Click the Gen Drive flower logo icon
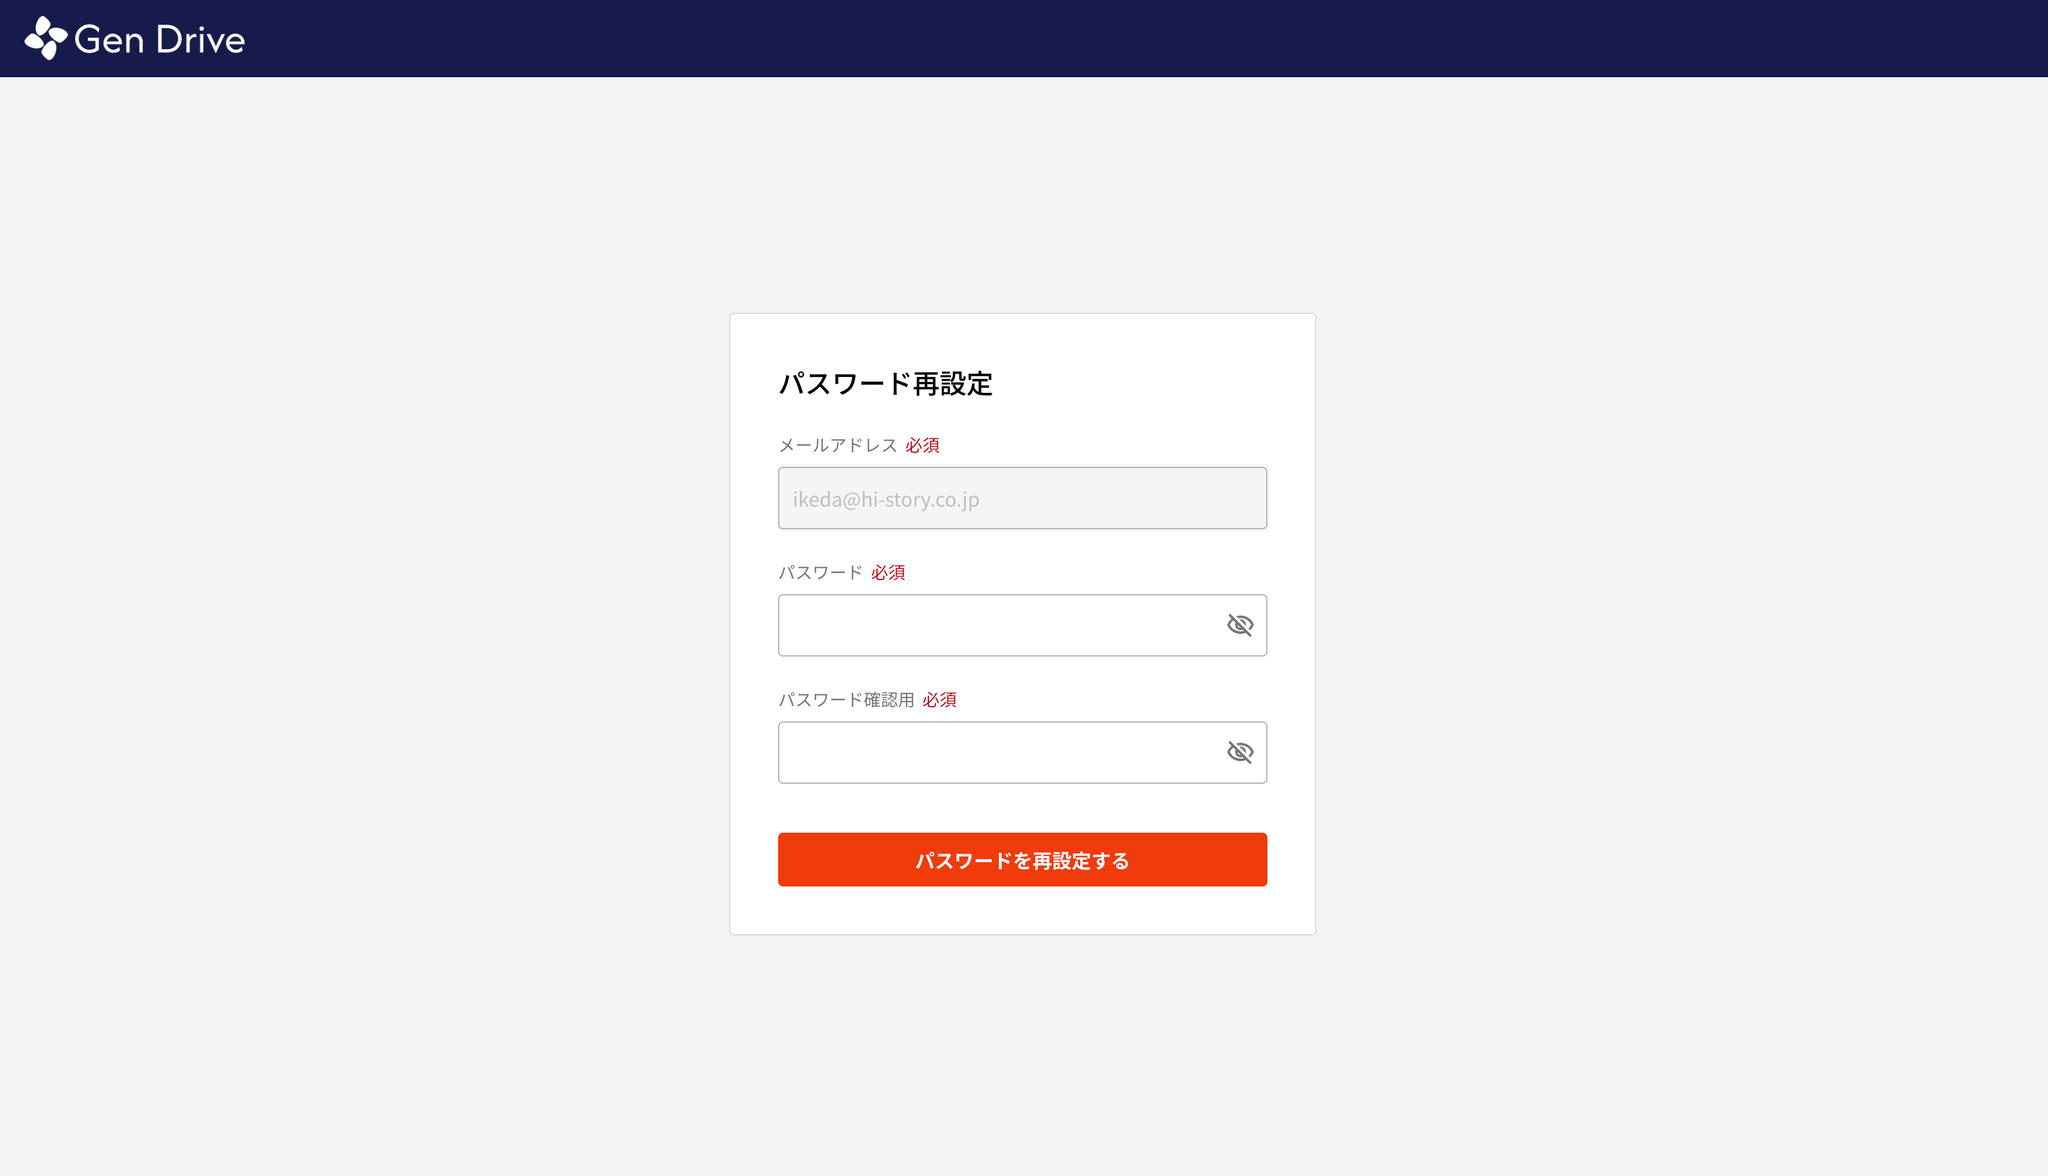The image size is (2048, 1176). pos(45,38)
